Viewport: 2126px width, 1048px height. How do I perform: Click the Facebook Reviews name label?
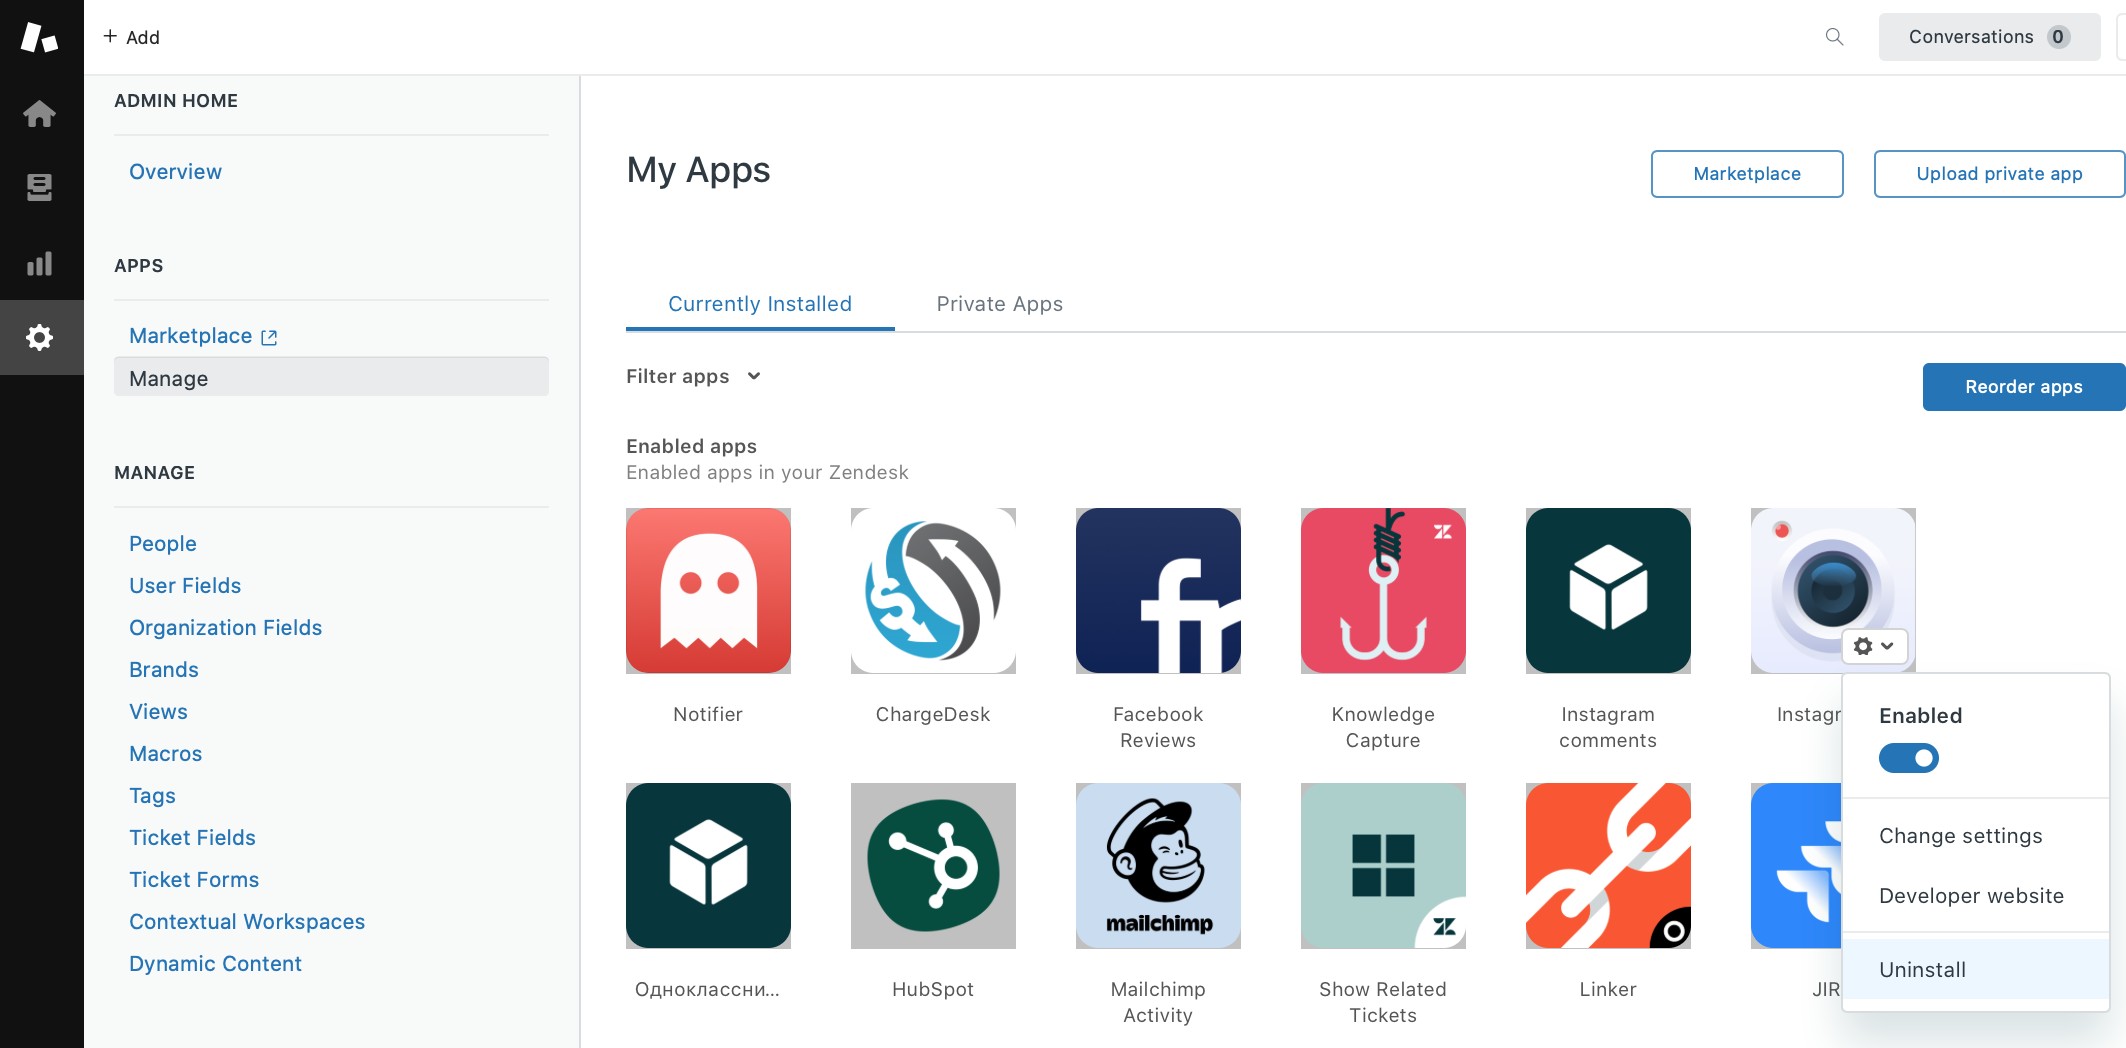click(x=1158, y=727)
